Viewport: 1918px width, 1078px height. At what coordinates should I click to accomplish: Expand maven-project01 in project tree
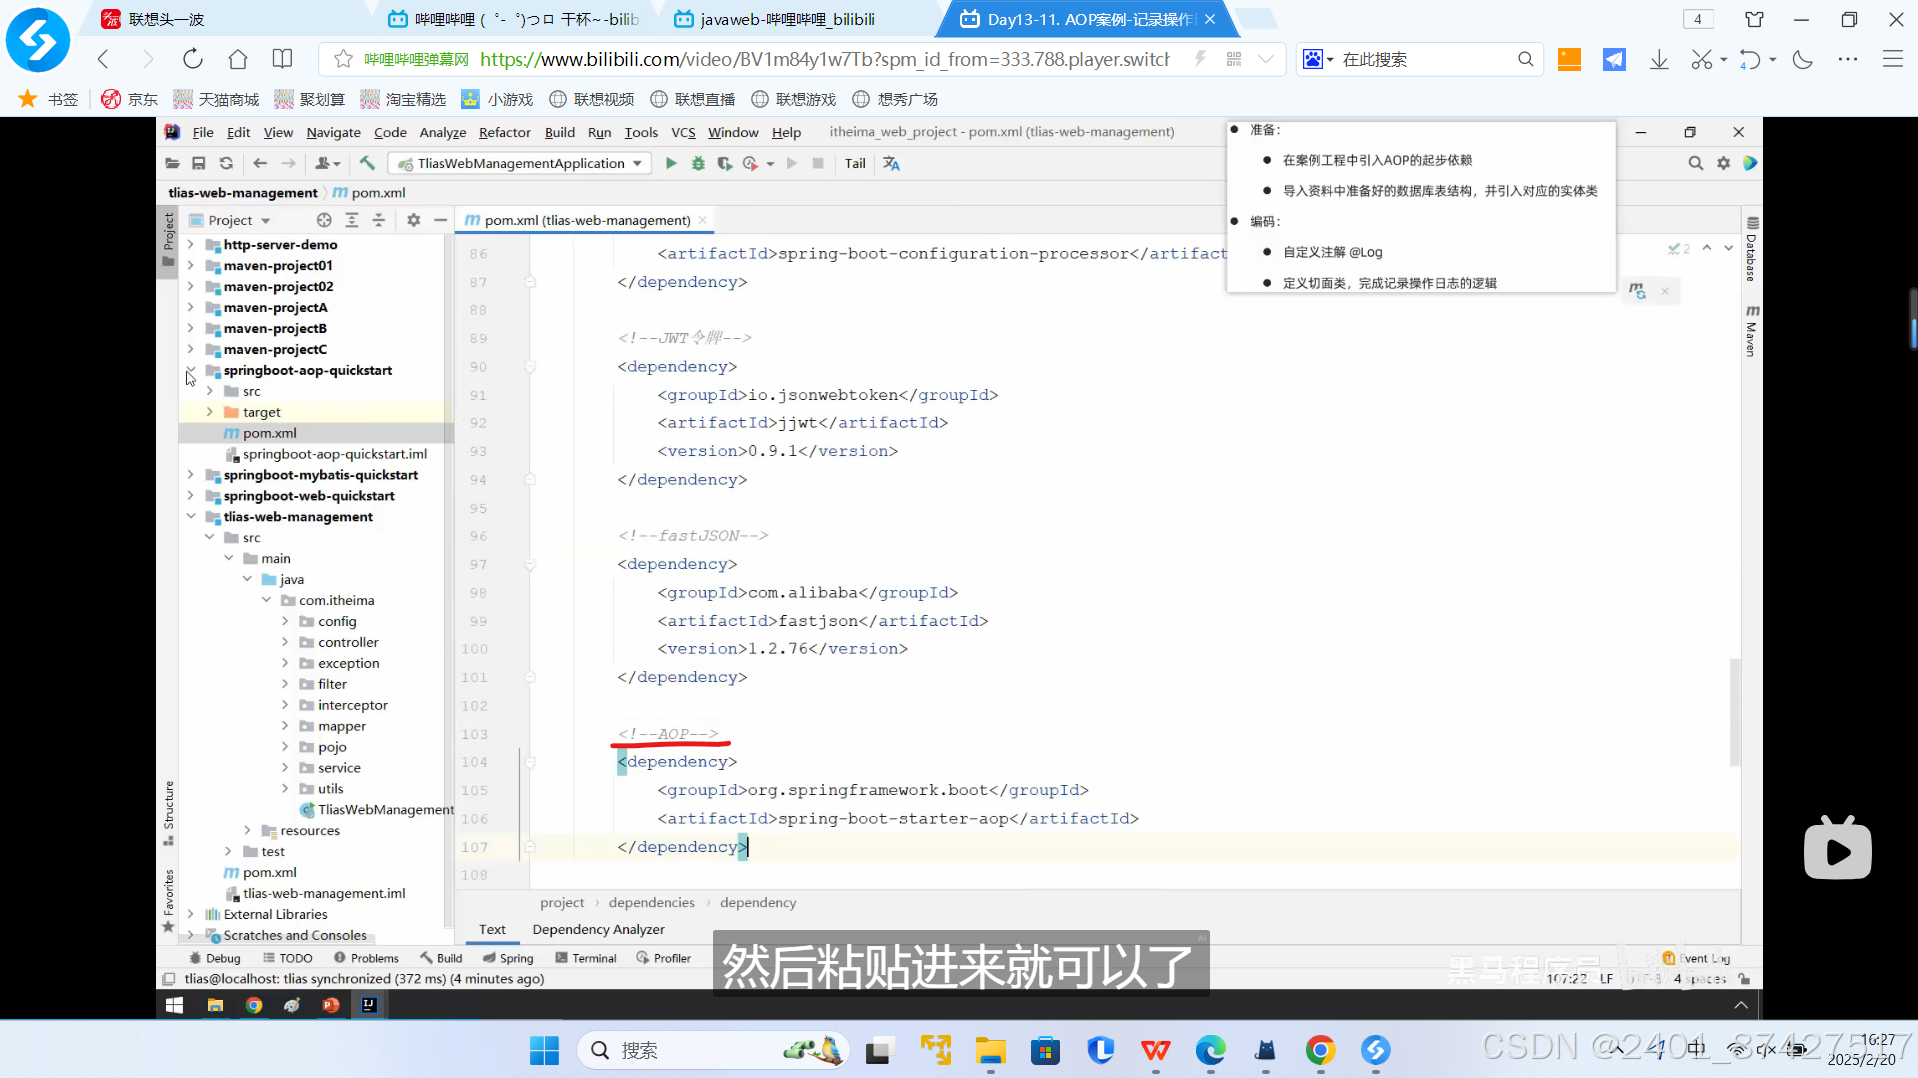190,265
